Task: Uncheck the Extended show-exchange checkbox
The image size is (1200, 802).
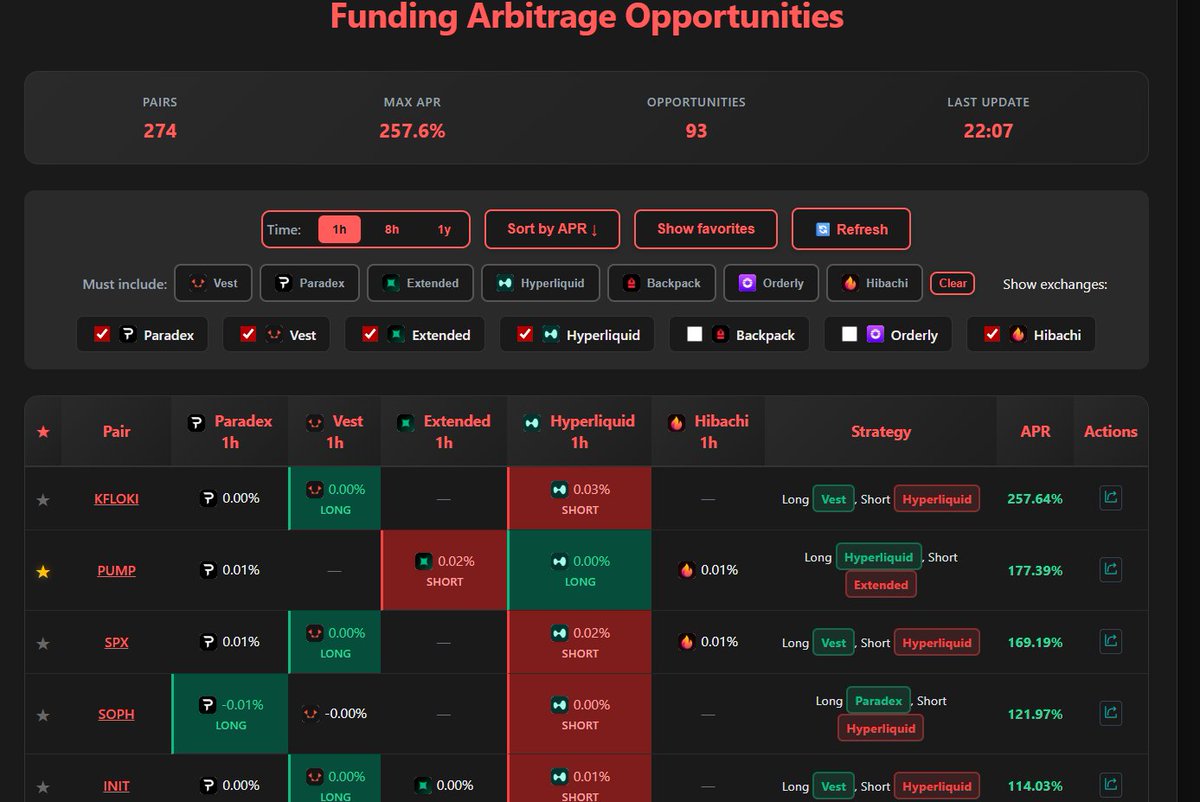Action: (370, 335)
